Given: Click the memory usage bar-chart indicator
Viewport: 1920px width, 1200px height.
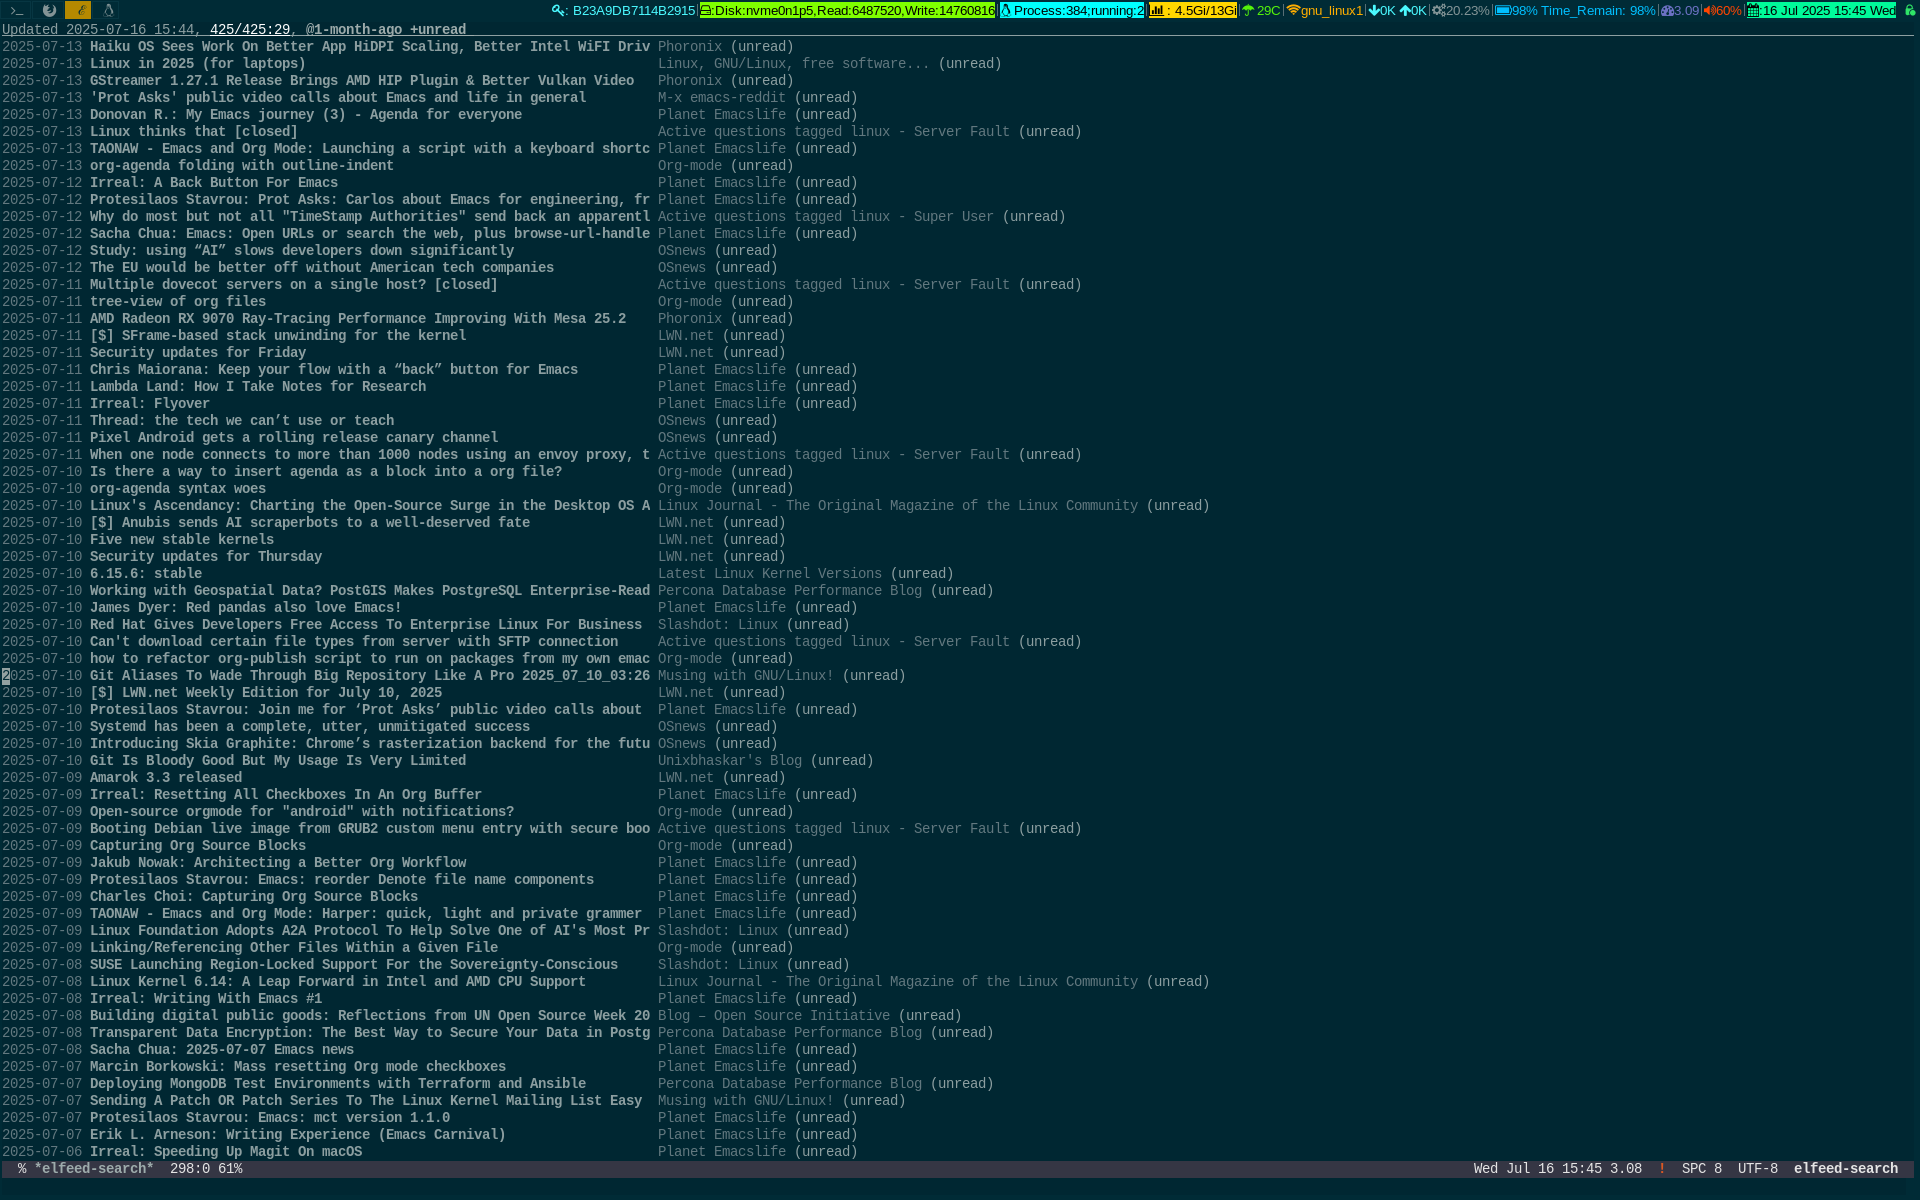Looking at the screenshot, I should point(1192,10).
